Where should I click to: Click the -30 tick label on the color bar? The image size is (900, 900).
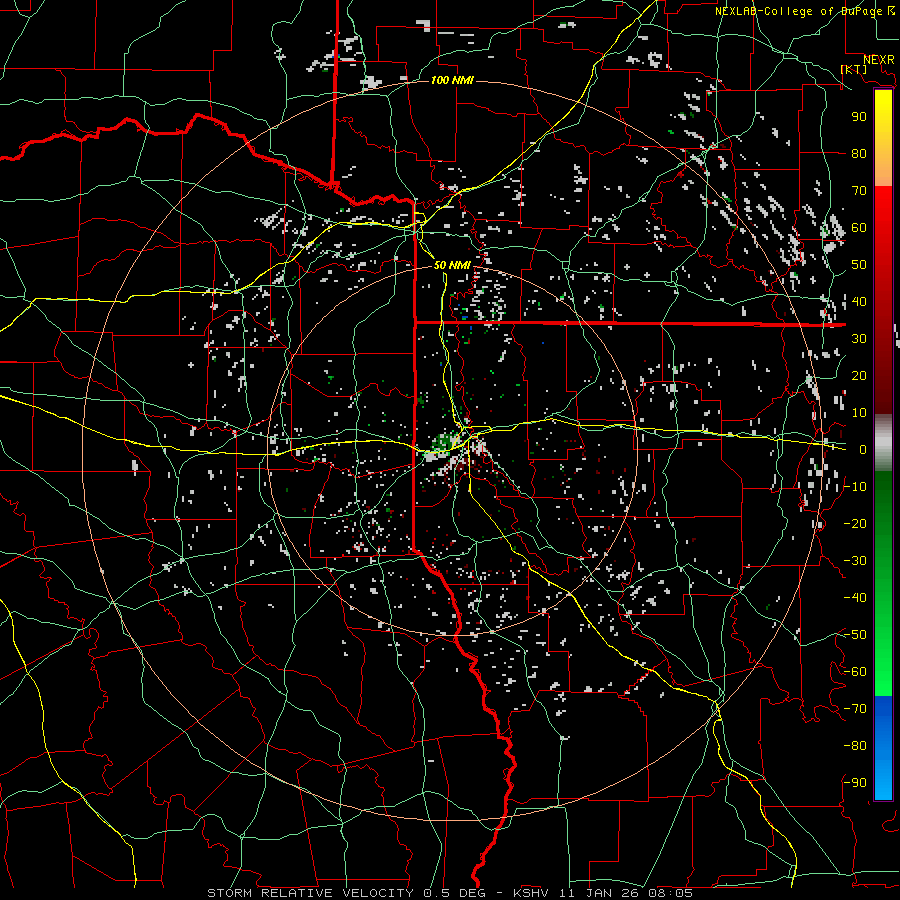(x=855, y=561)
